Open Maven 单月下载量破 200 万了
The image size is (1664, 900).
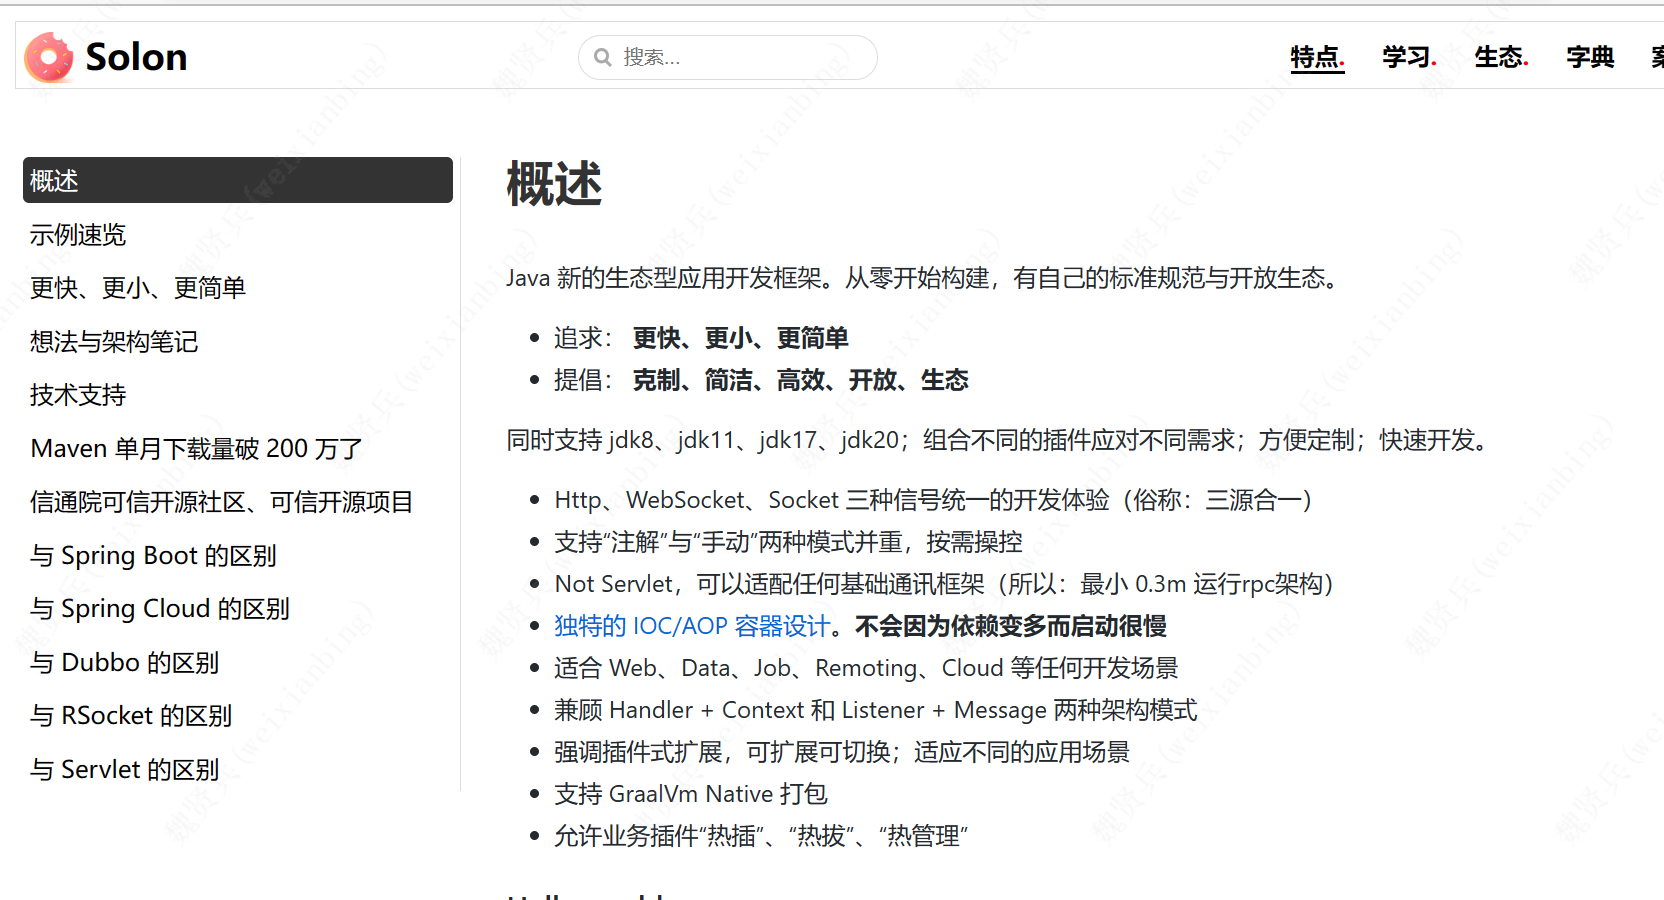[x=196, y=448]
